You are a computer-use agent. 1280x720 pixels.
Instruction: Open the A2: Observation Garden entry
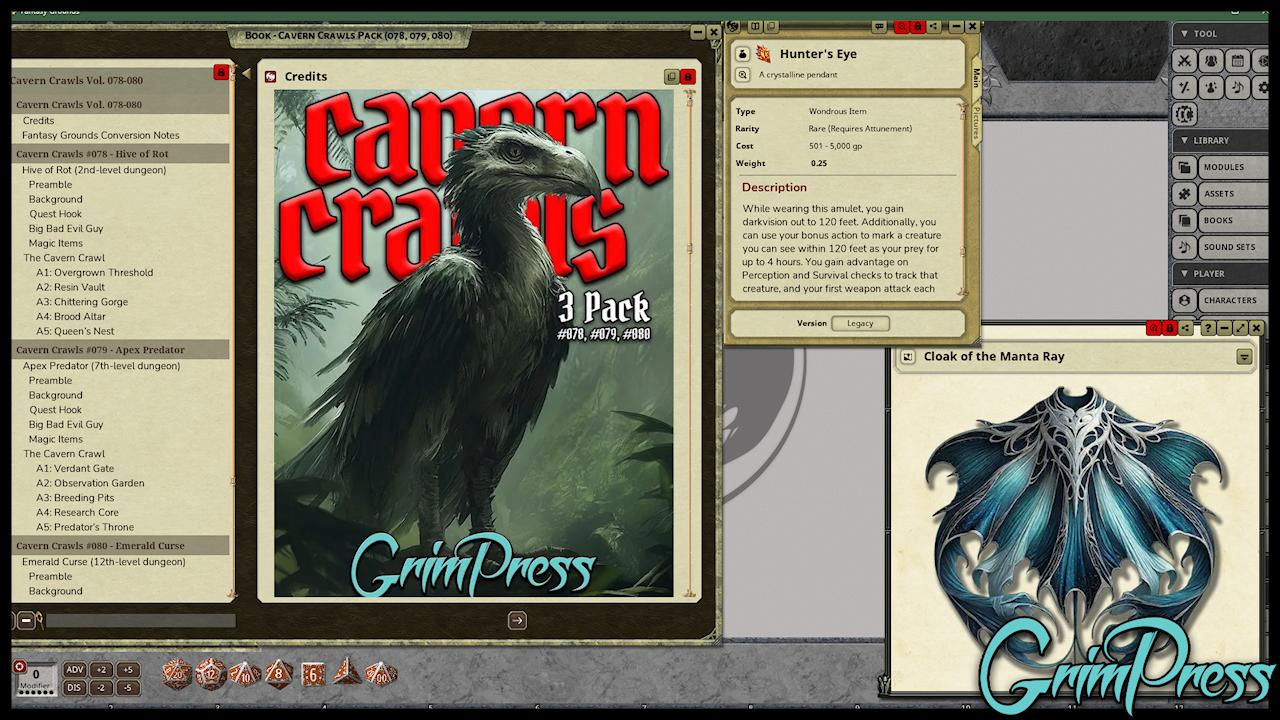click(90, 483)
